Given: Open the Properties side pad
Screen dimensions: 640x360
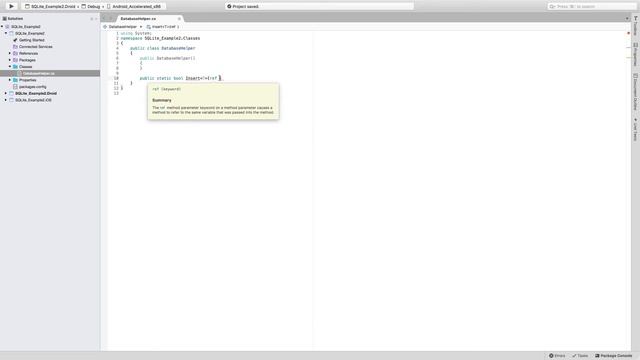Looking at the screenshot, I should [x=636, y=54].
